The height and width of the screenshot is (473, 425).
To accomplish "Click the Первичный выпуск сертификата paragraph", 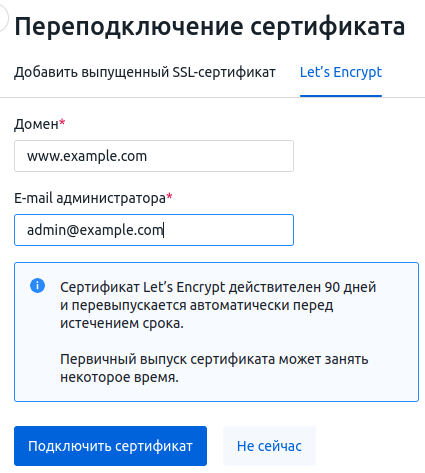I will (214, 368).
